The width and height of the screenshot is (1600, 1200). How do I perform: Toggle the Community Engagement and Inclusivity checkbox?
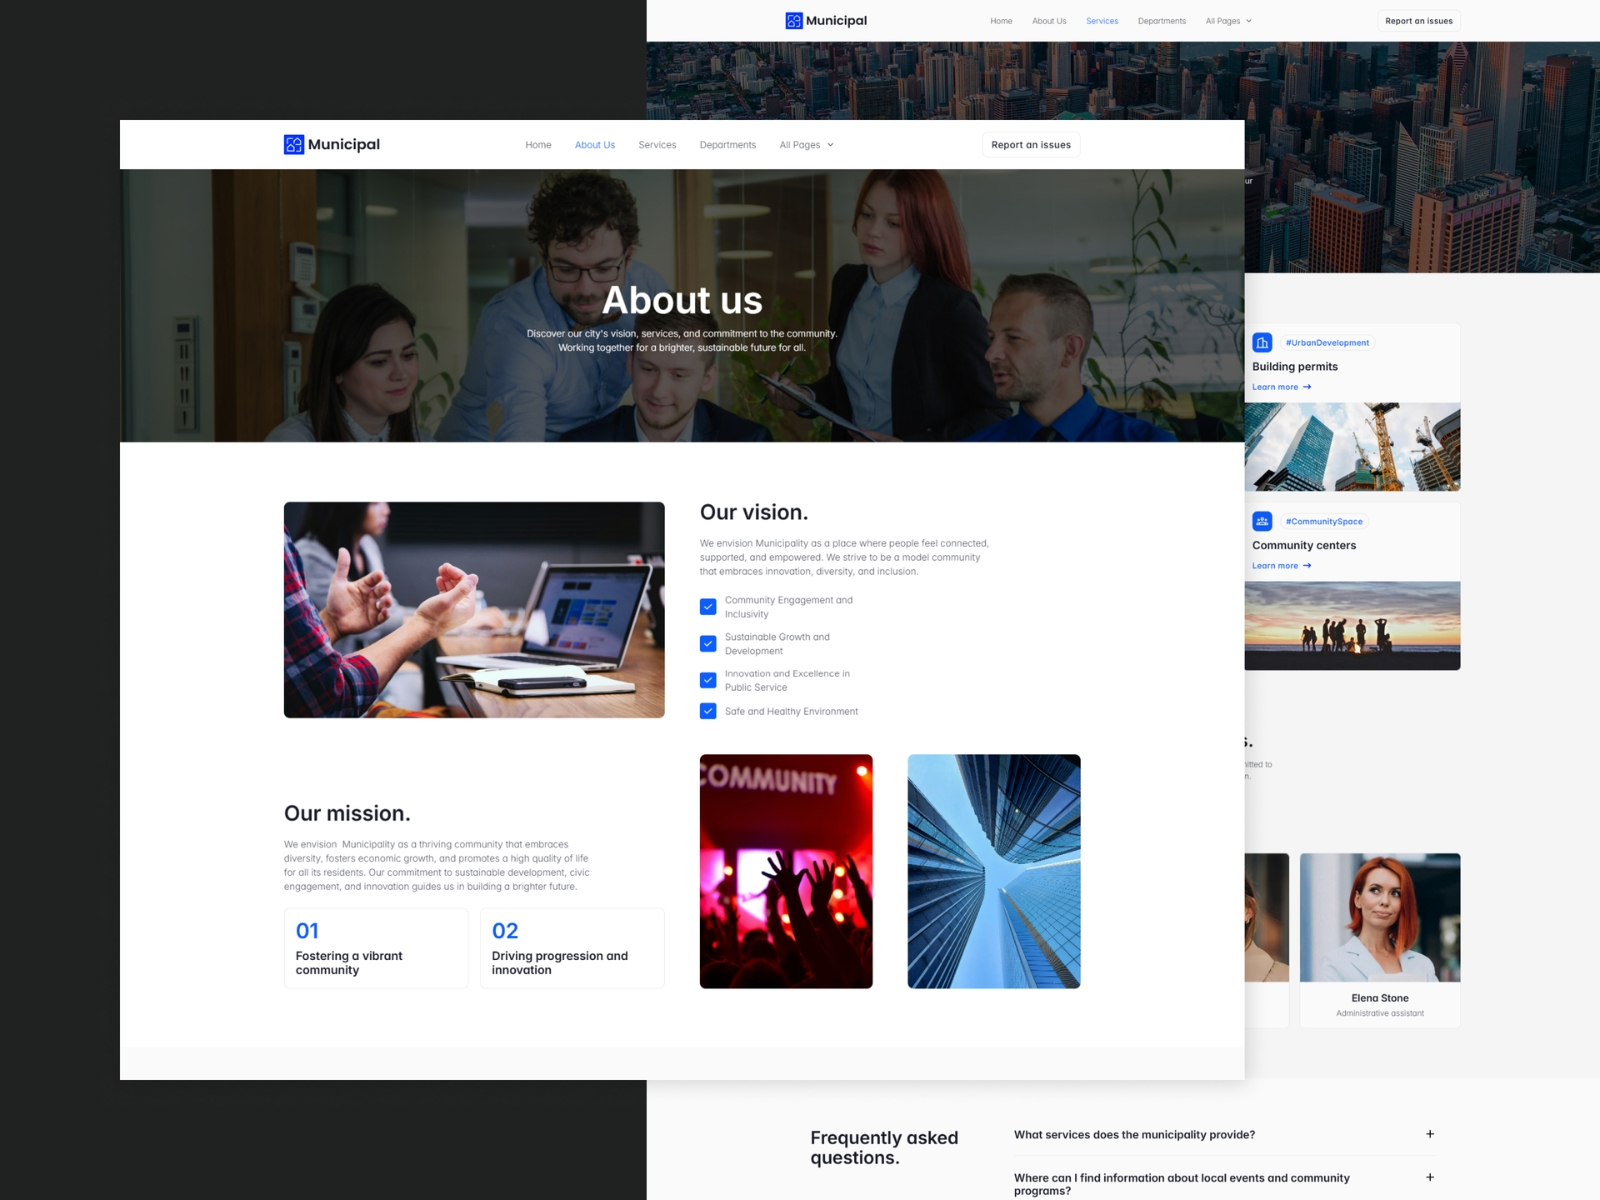point(708,607)
